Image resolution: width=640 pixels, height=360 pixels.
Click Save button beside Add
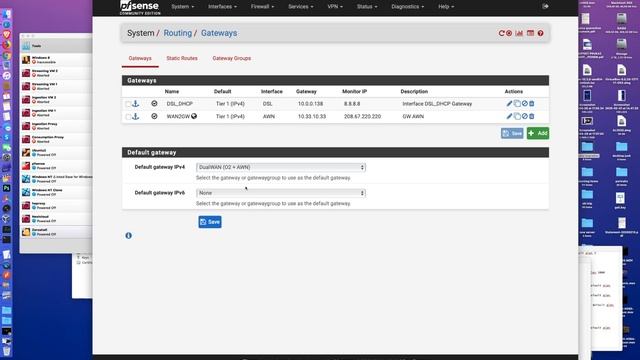(x=512, y=133)
